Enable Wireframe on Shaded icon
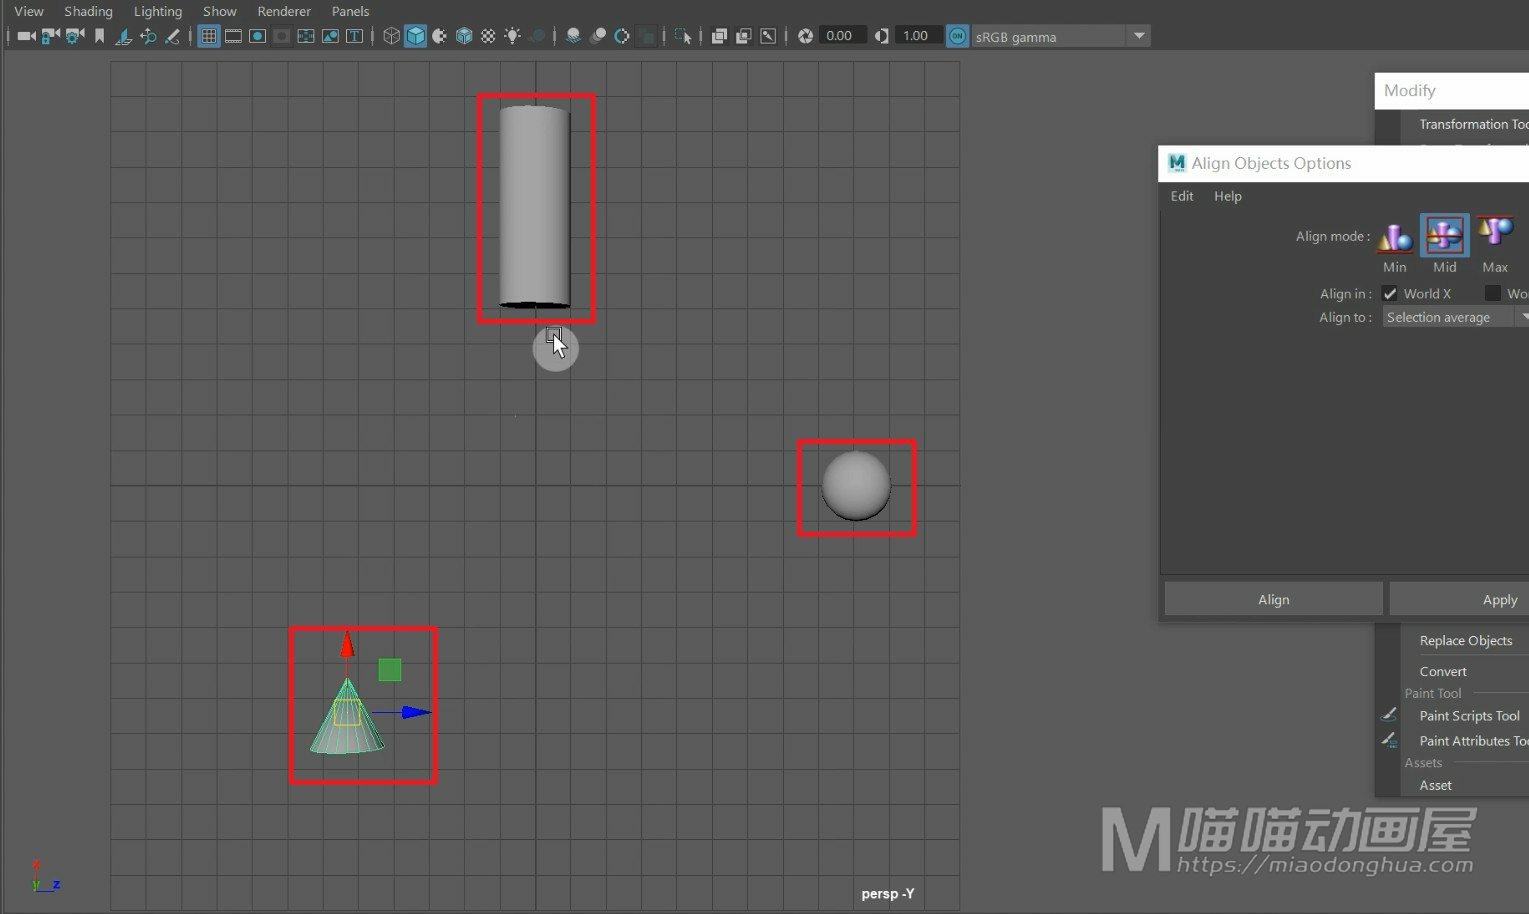The height and width of the screenshot is (914, 1529). 464,36
